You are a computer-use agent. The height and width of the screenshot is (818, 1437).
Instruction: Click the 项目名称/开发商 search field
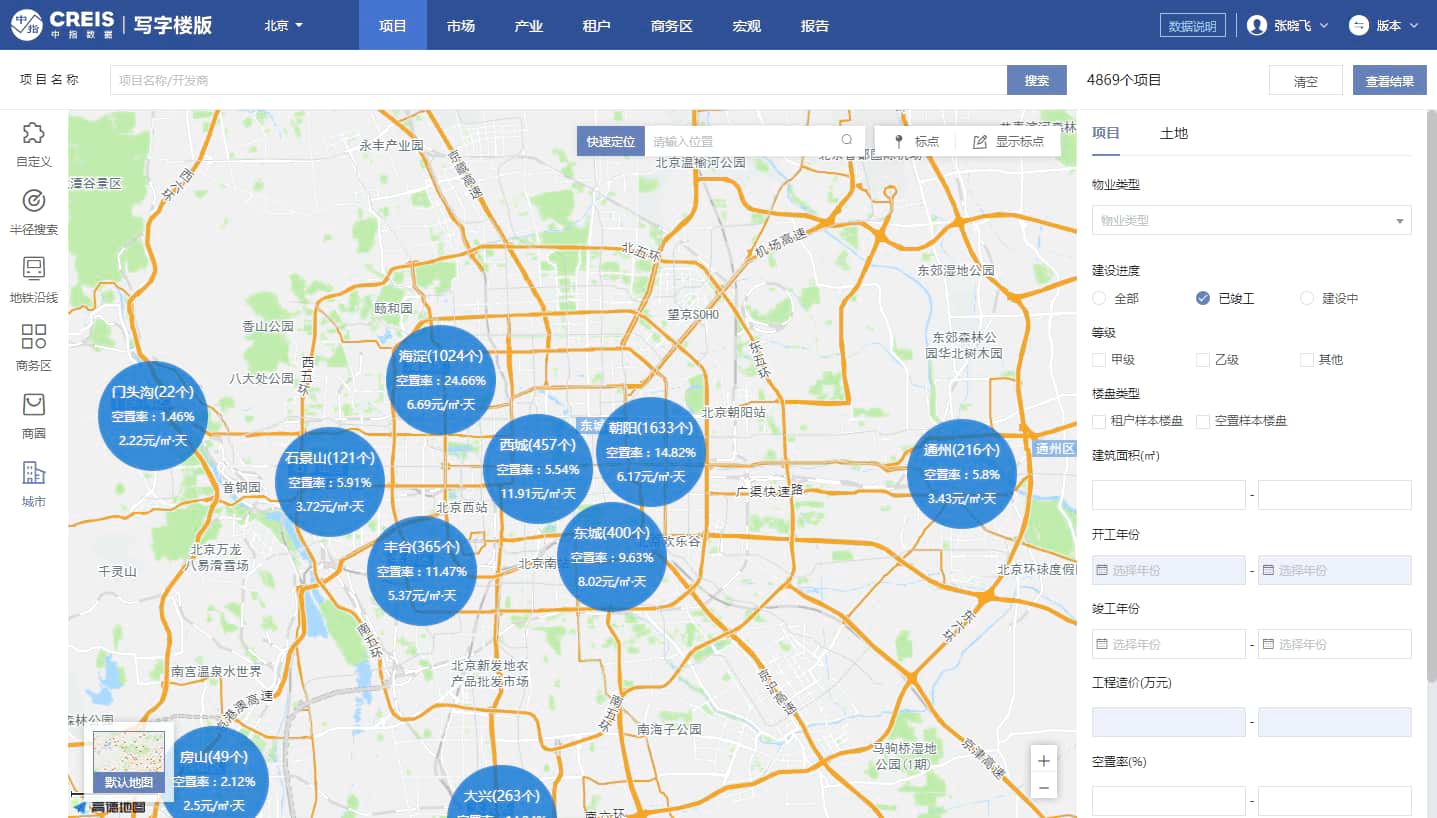[558, 80]
